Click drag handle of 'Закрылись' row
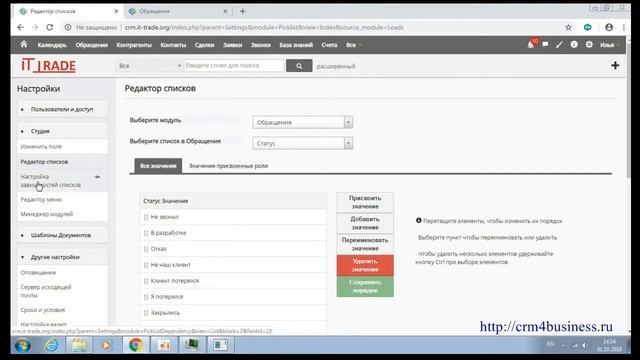 pyautogui.click(x=146, y=313)
